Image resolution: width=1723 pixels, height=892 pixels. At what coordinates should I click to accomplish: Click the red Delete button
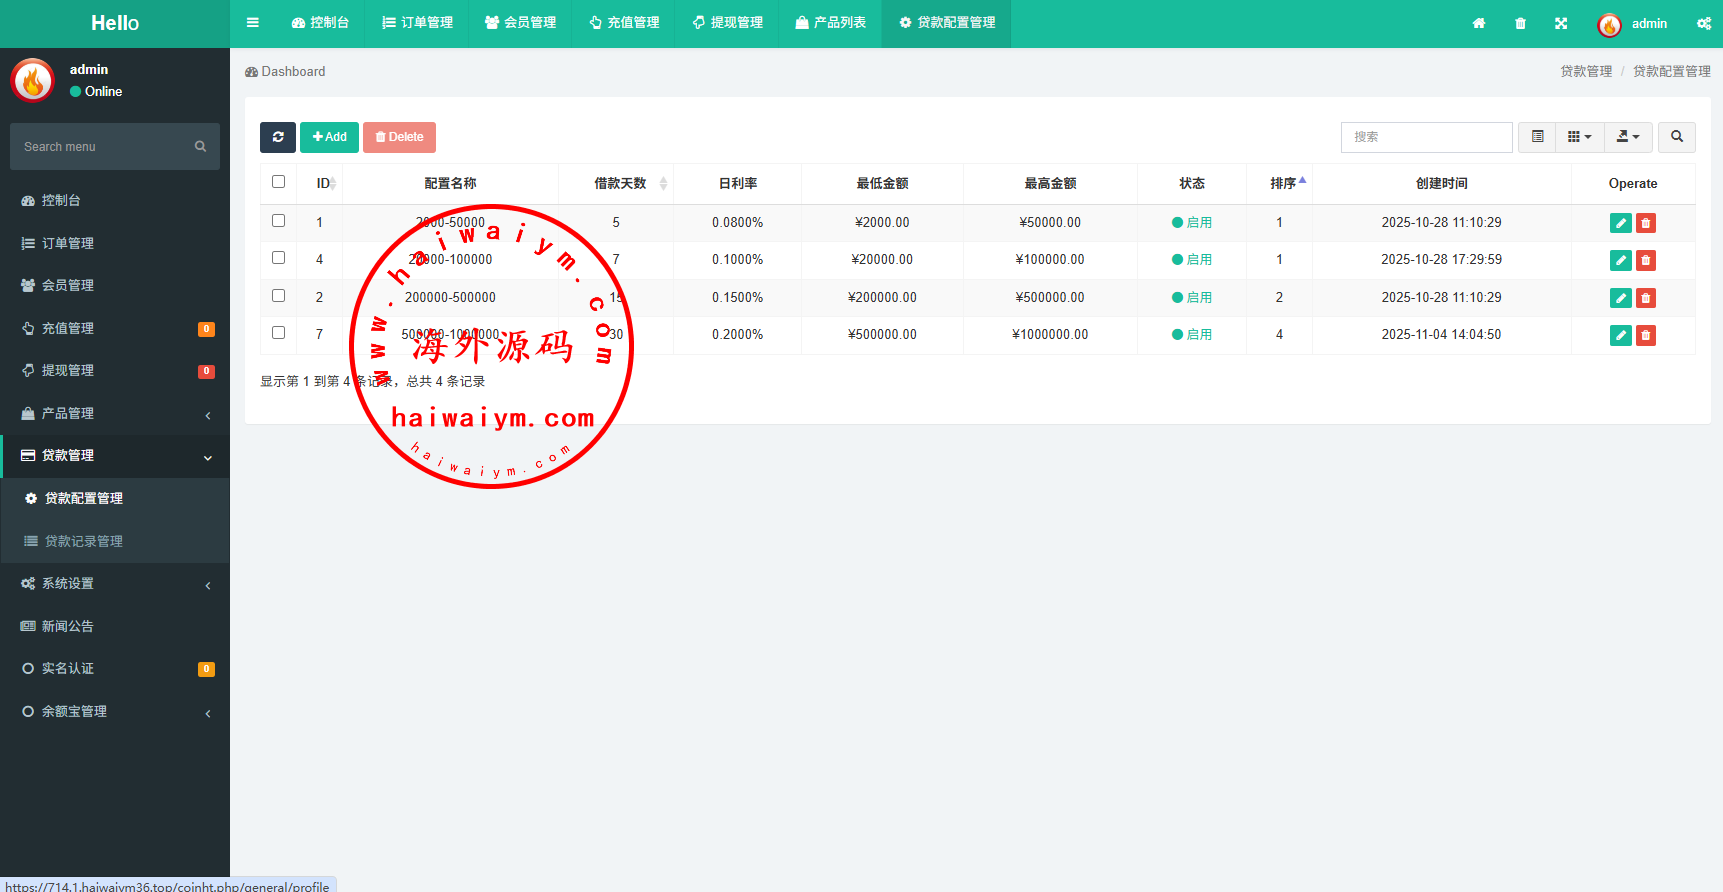(x=399, y=137)
